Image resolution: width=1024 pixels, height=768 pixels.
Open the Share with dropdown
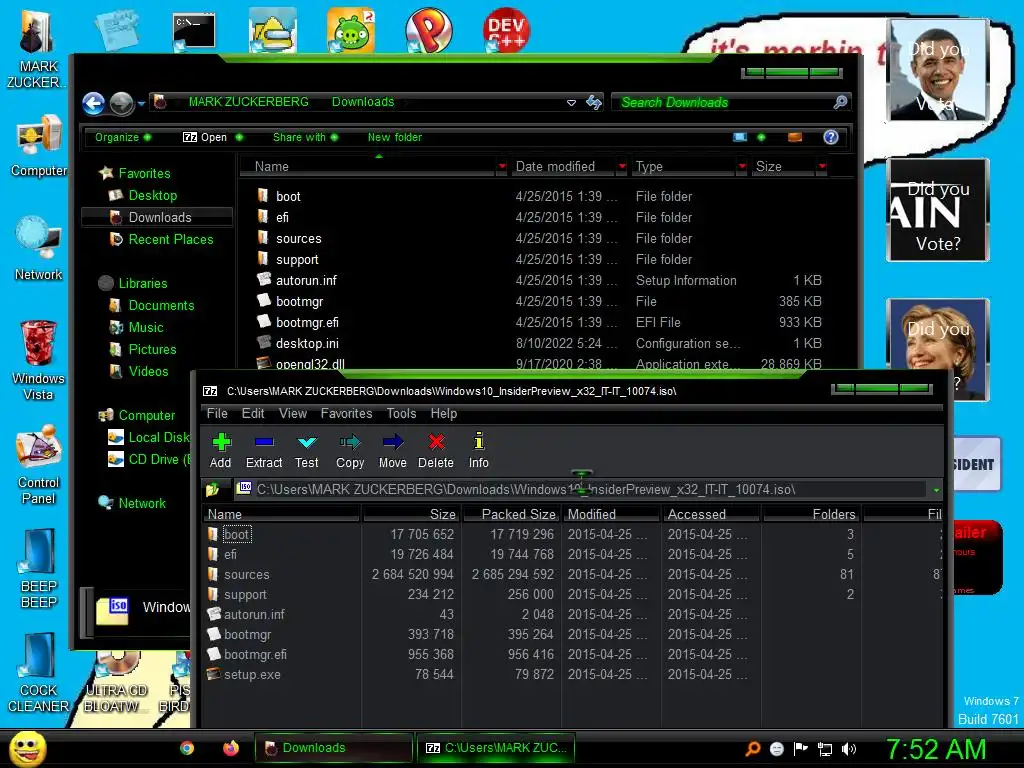305,137
